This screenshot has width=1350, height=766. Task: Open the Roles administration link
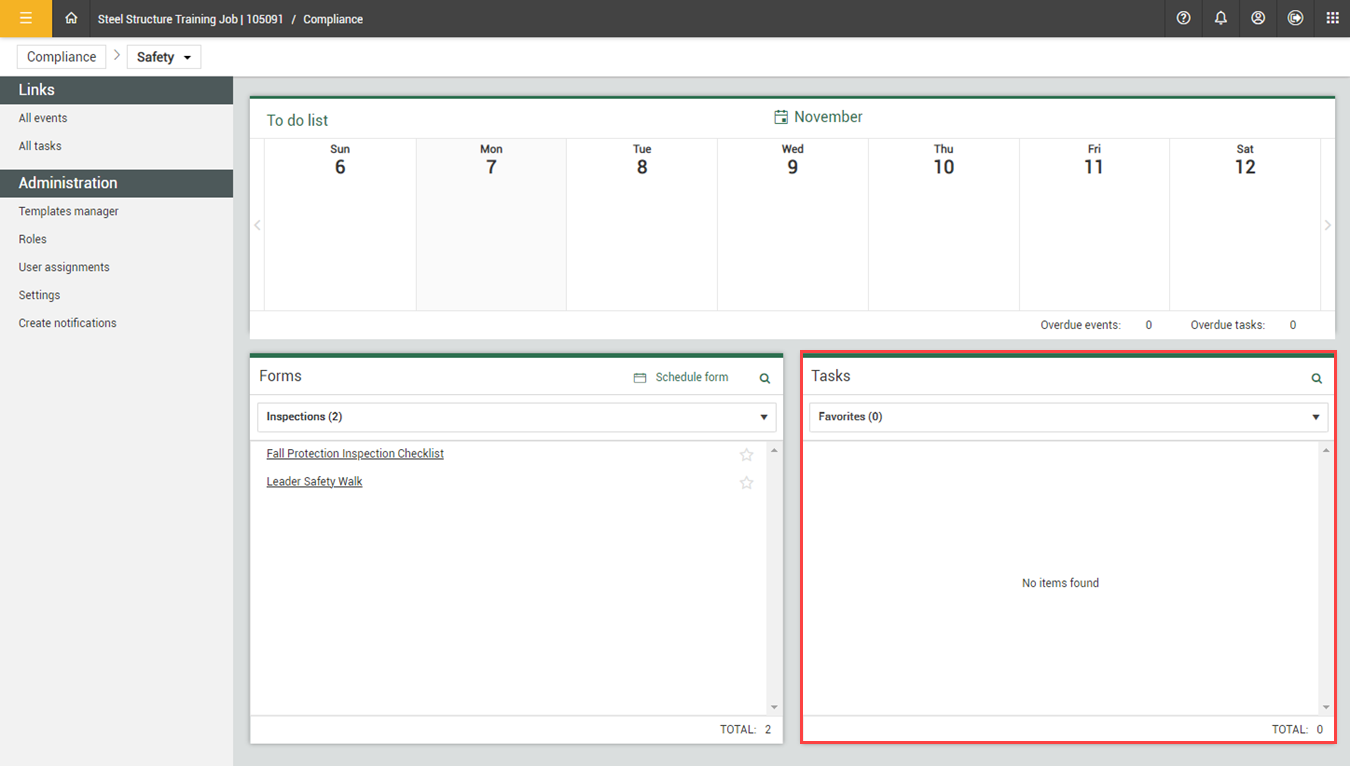point(33,239)
